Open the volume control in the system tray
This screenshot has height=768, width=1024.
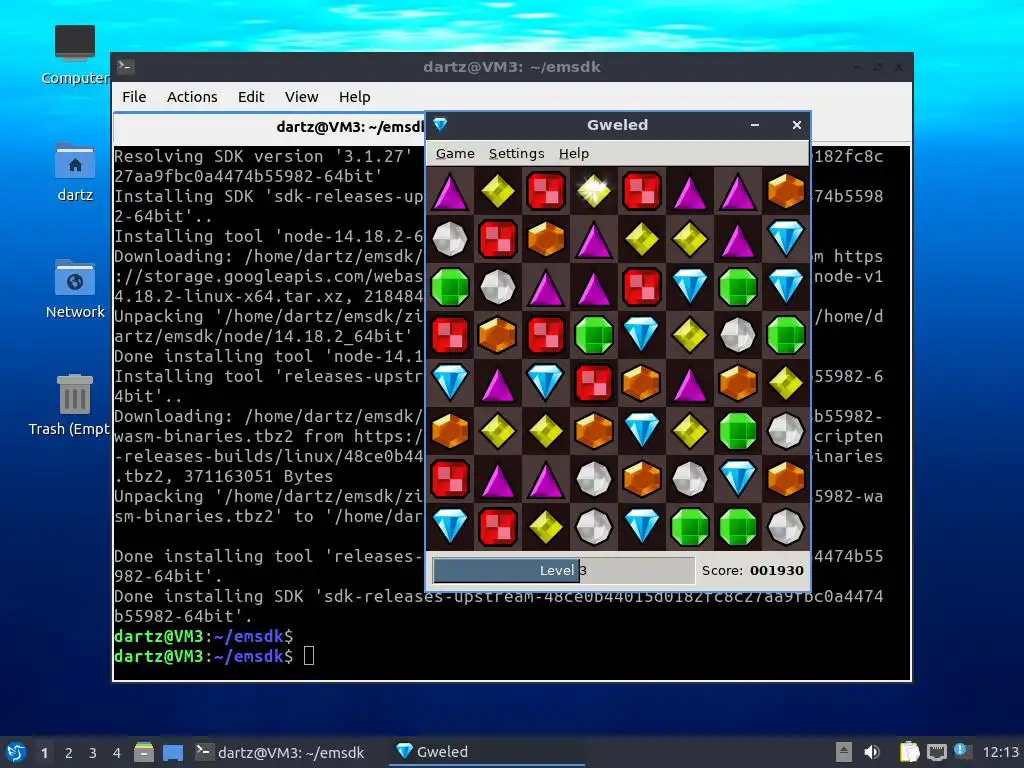point(872,752)
